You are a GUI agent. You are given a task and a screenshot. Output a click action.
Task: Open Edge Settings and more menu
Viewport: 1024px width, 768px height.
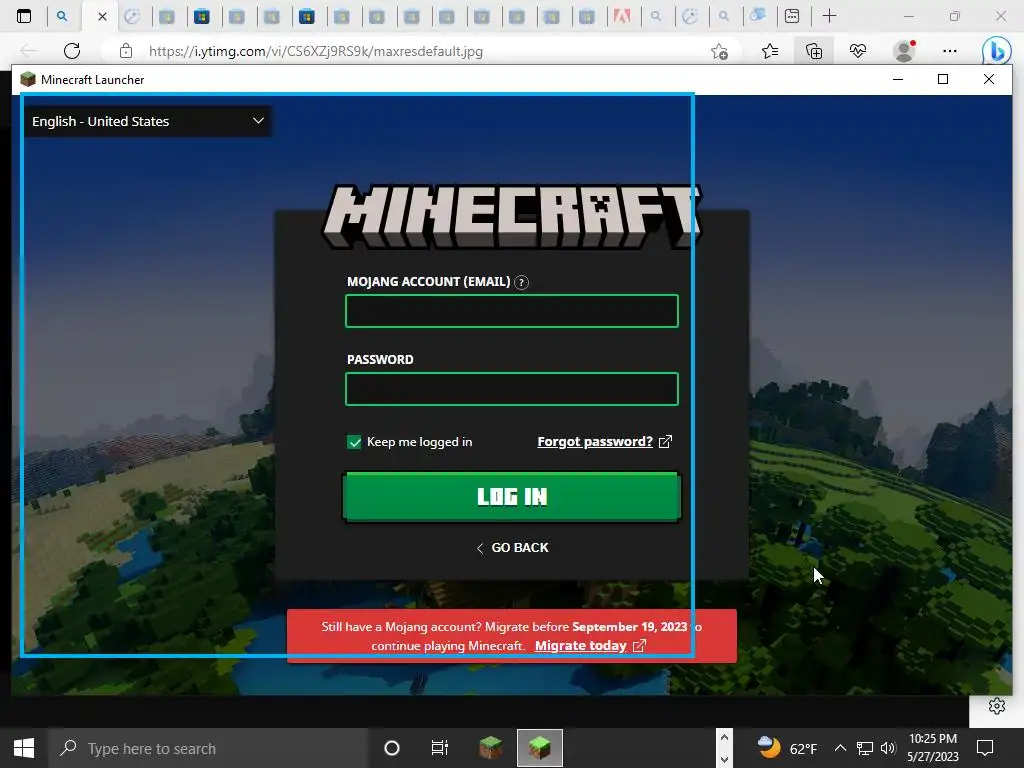click(950, 51)
